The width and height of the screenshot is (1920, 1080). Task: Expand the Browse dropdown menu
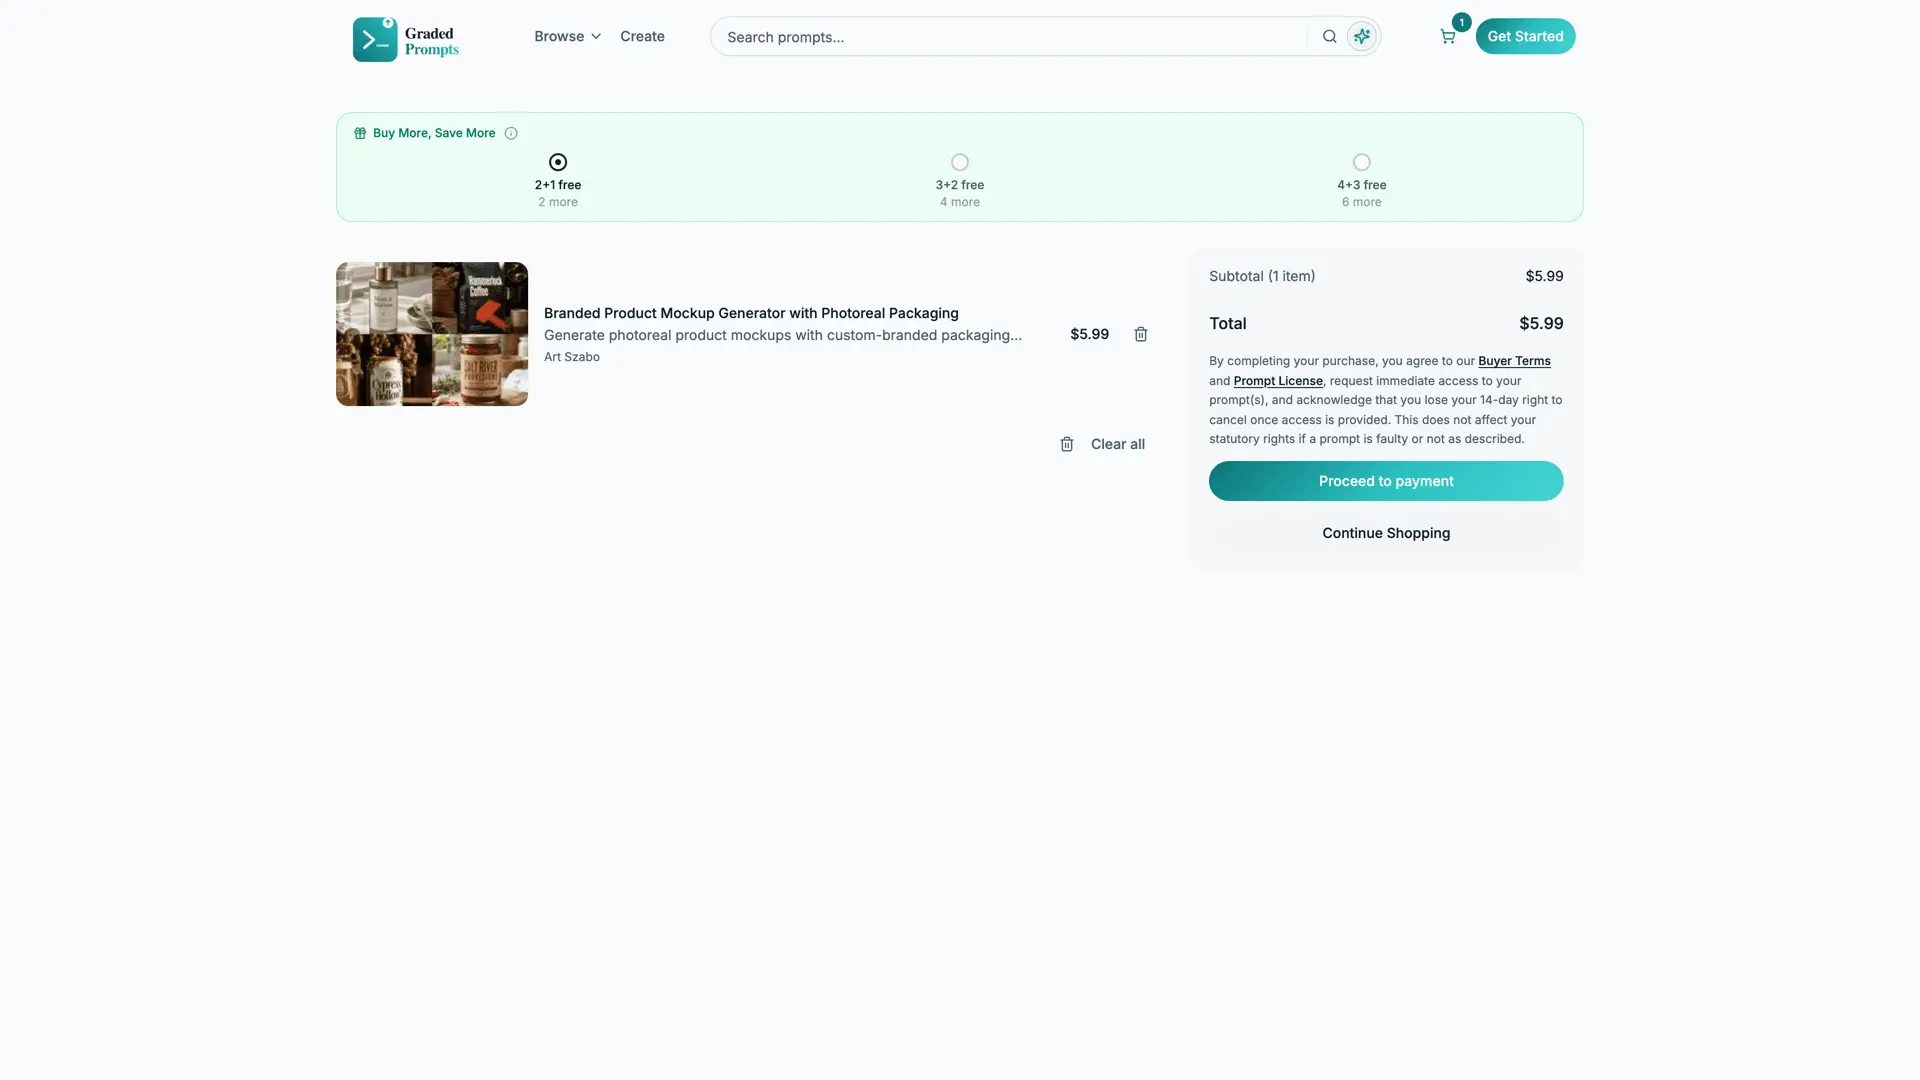point(567,37)
